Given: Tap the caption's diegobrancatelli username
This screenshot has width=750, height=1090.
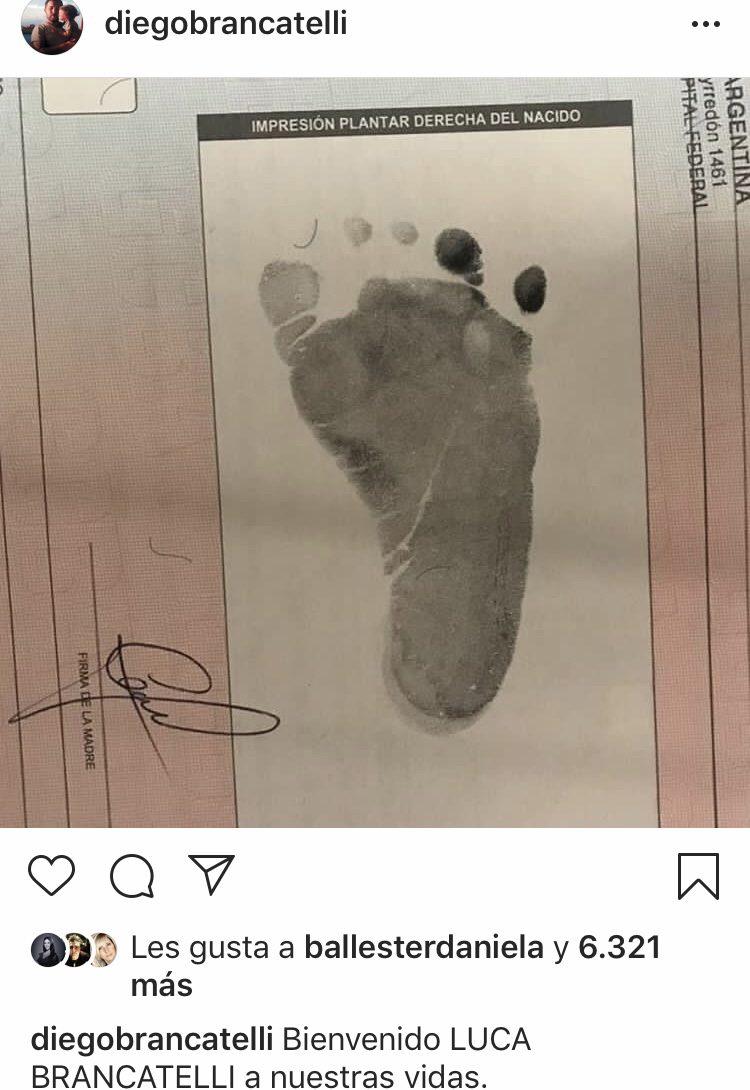Looking at the screenshot, I should click(x=152, y=1040).
